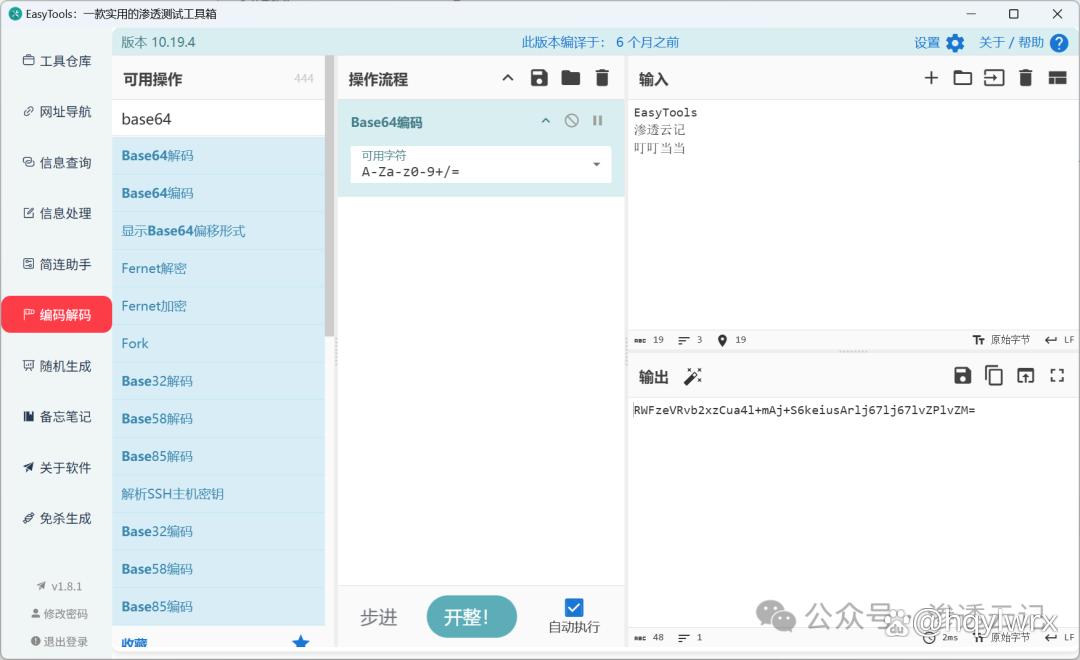Open a file as input
Screen dimensions: 1080x660
tap(993, 78)
